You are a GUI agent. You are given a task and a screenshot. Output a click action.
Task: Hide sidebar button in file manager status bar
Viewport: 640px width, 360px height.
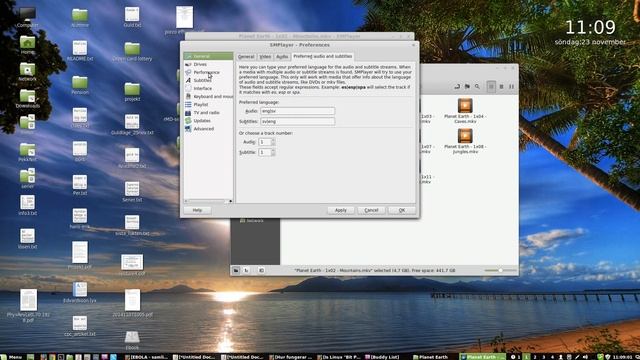tap(261, 270)
